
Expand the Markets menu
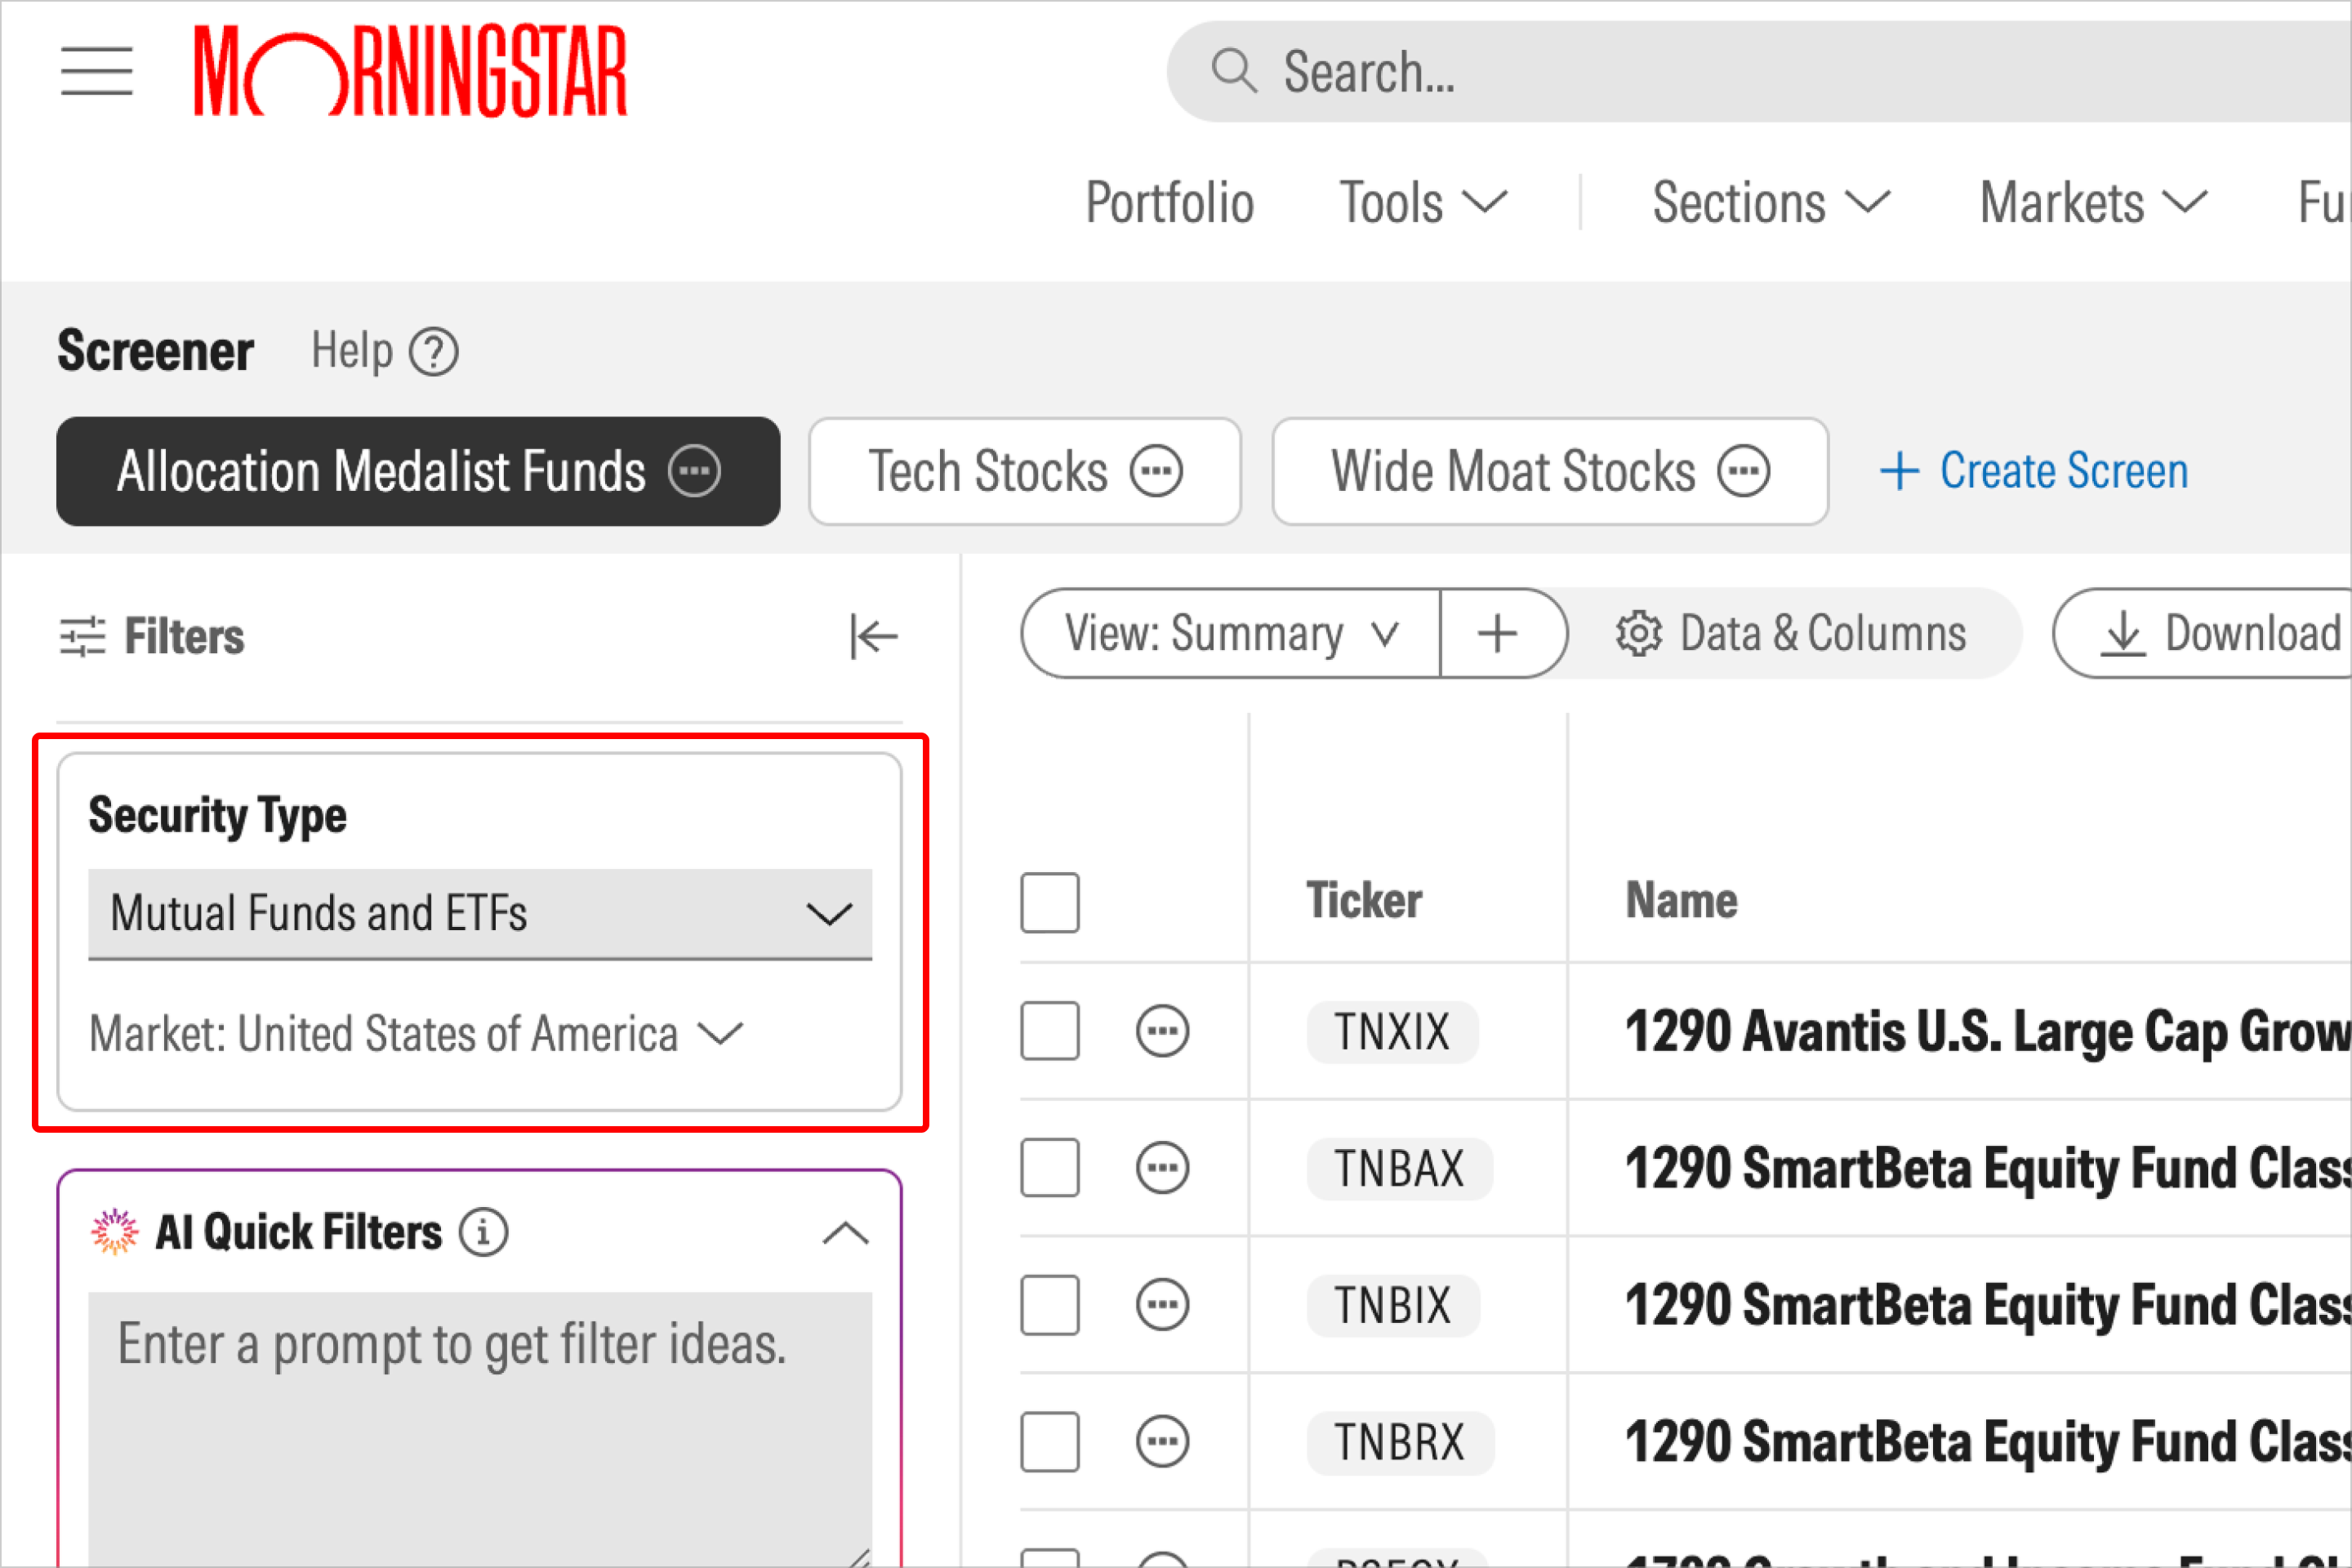[2093, 203]
